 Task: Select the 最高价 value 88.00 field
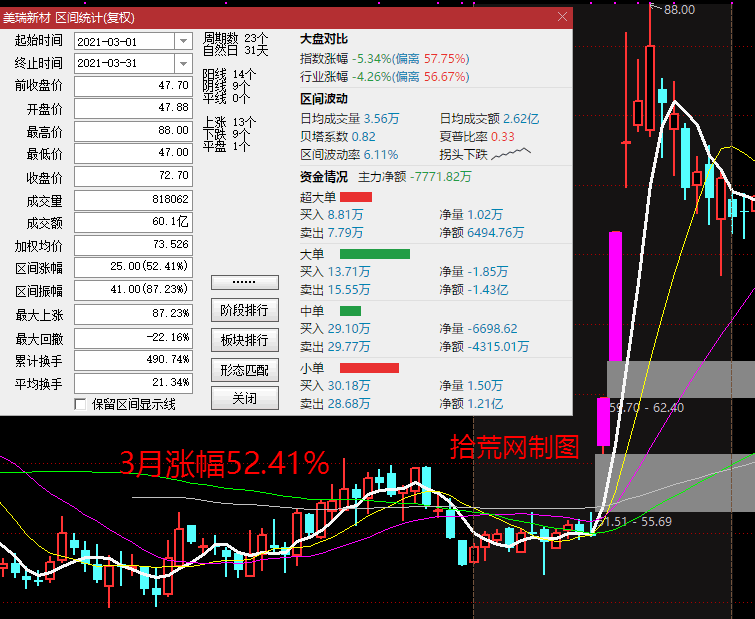[133, 130]
